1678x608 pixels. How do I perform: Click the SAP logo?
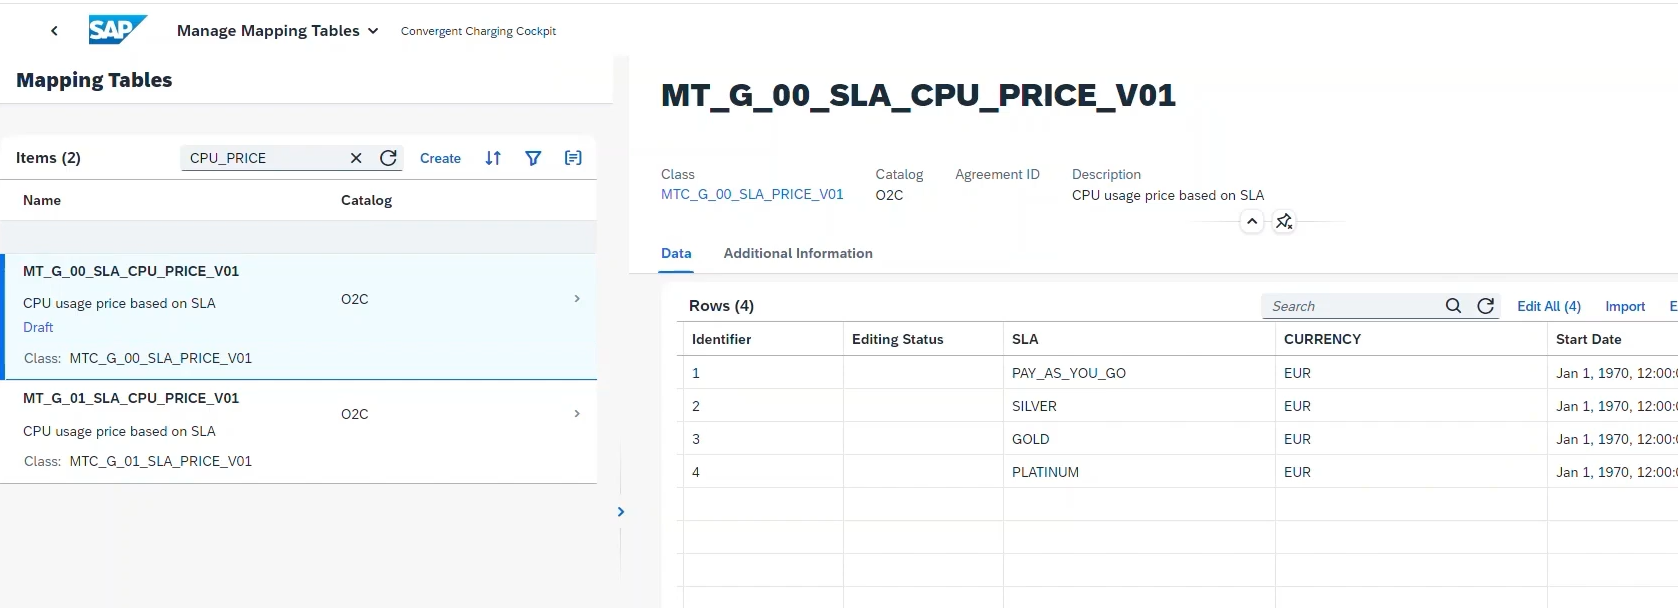point(117,30)
